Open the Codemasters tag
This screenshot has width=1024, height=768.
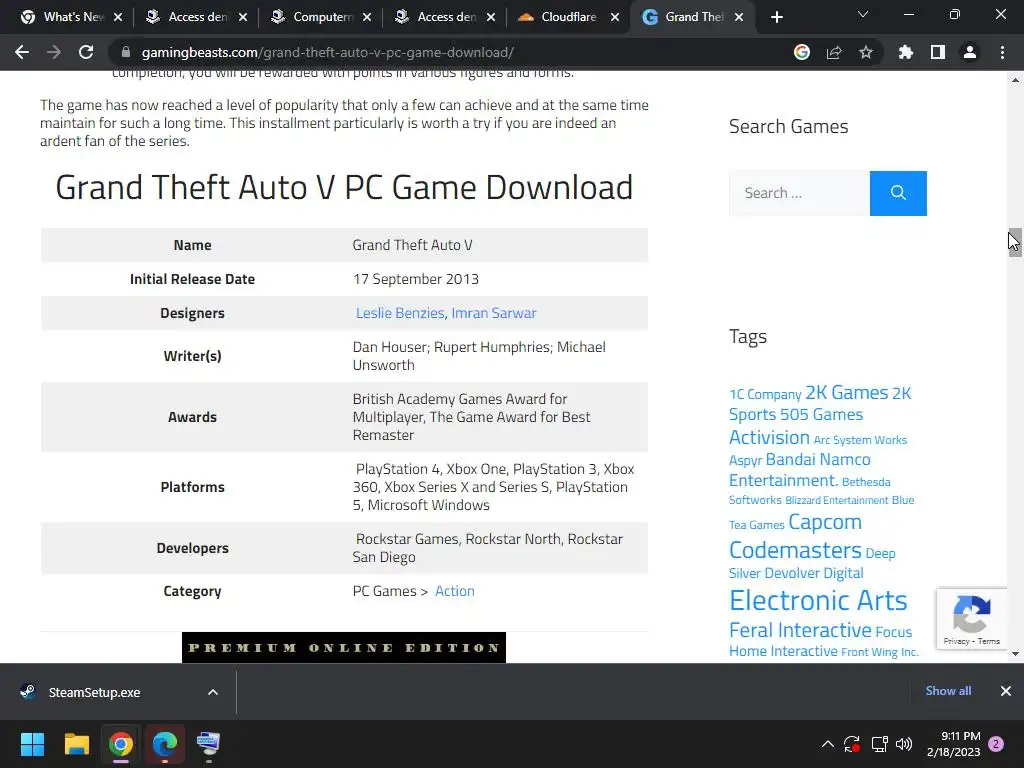[795, 550]
